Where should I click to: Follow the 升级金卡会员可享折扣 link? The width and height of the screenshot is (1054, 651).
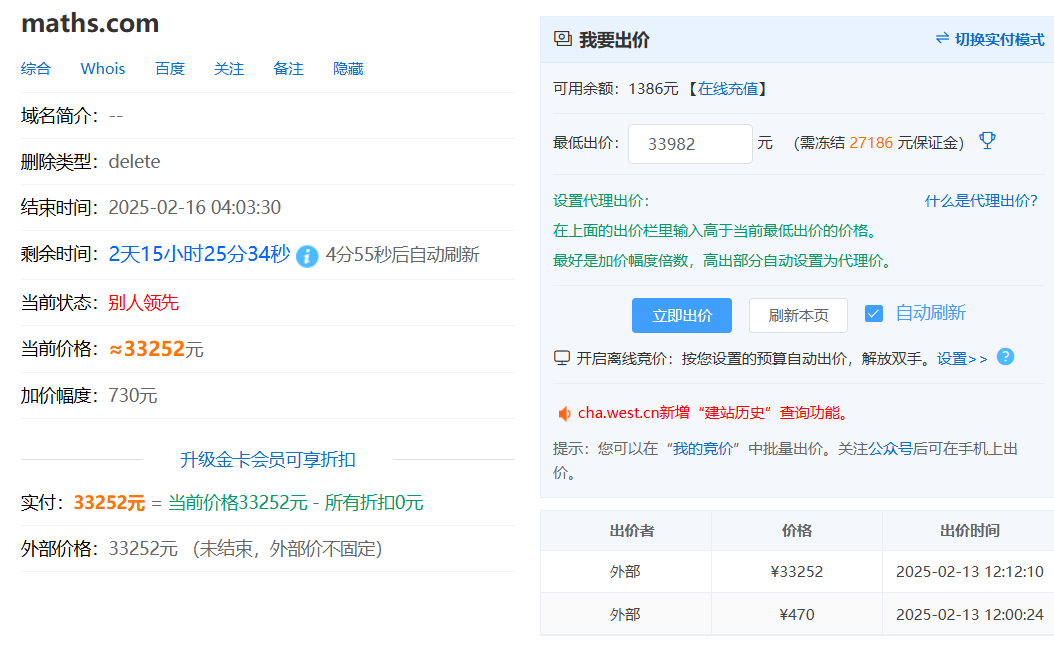[267, 460]
